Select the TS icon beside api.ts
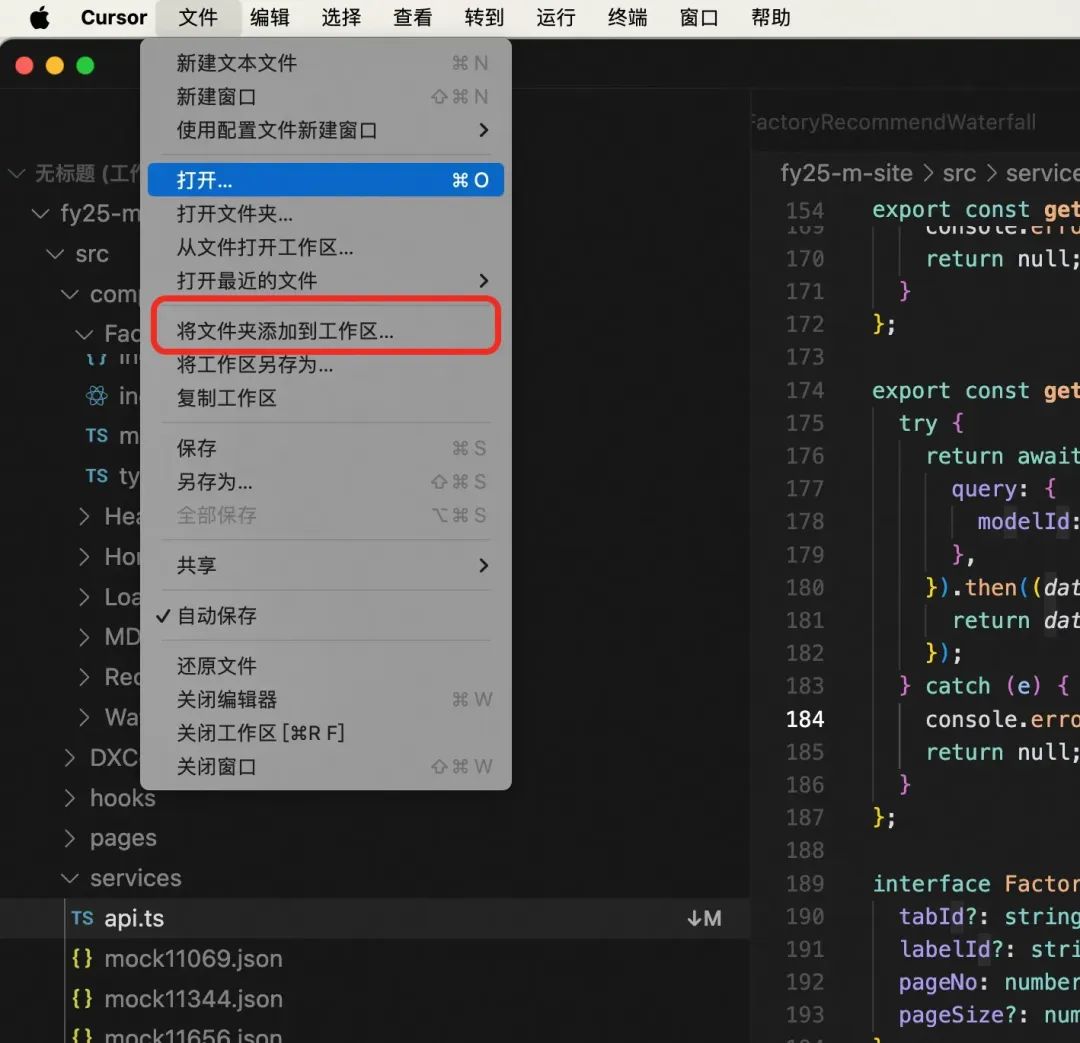 point(83,918)
